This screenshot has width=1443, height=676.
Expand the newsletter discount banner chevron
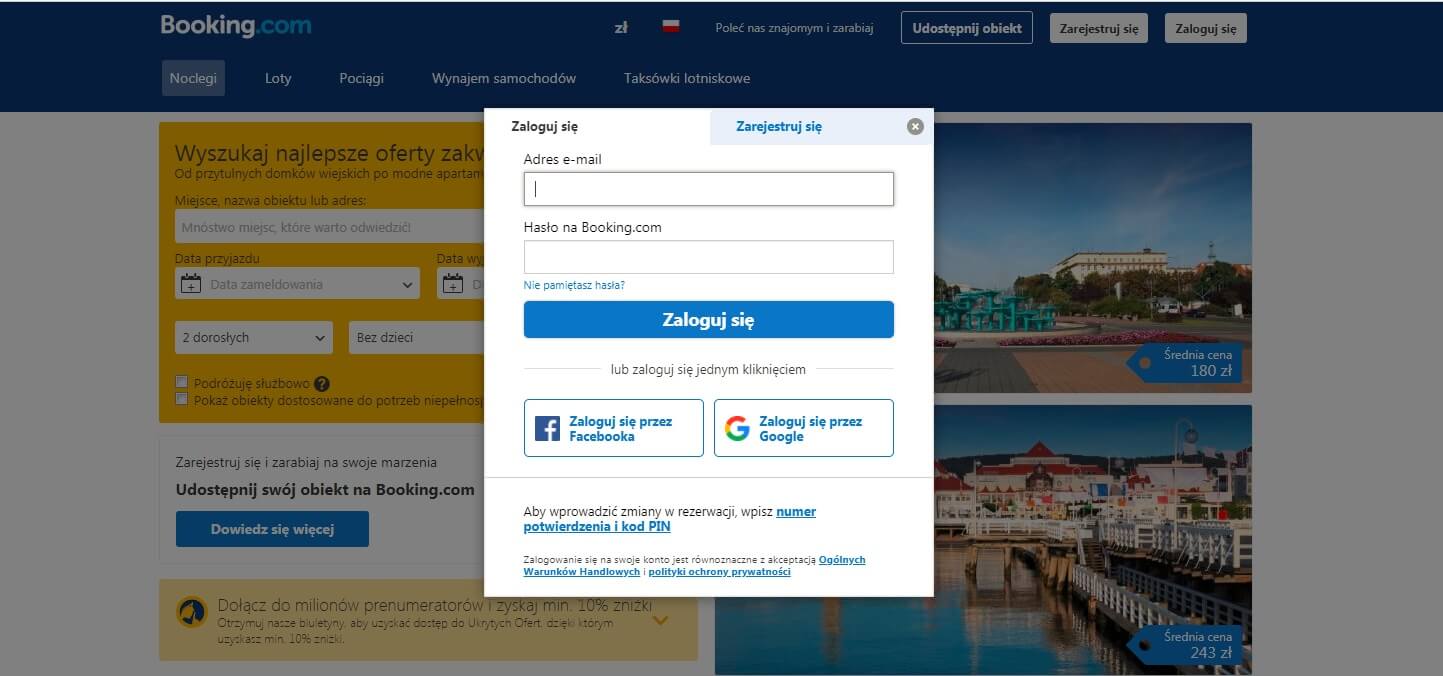point(660,620)
